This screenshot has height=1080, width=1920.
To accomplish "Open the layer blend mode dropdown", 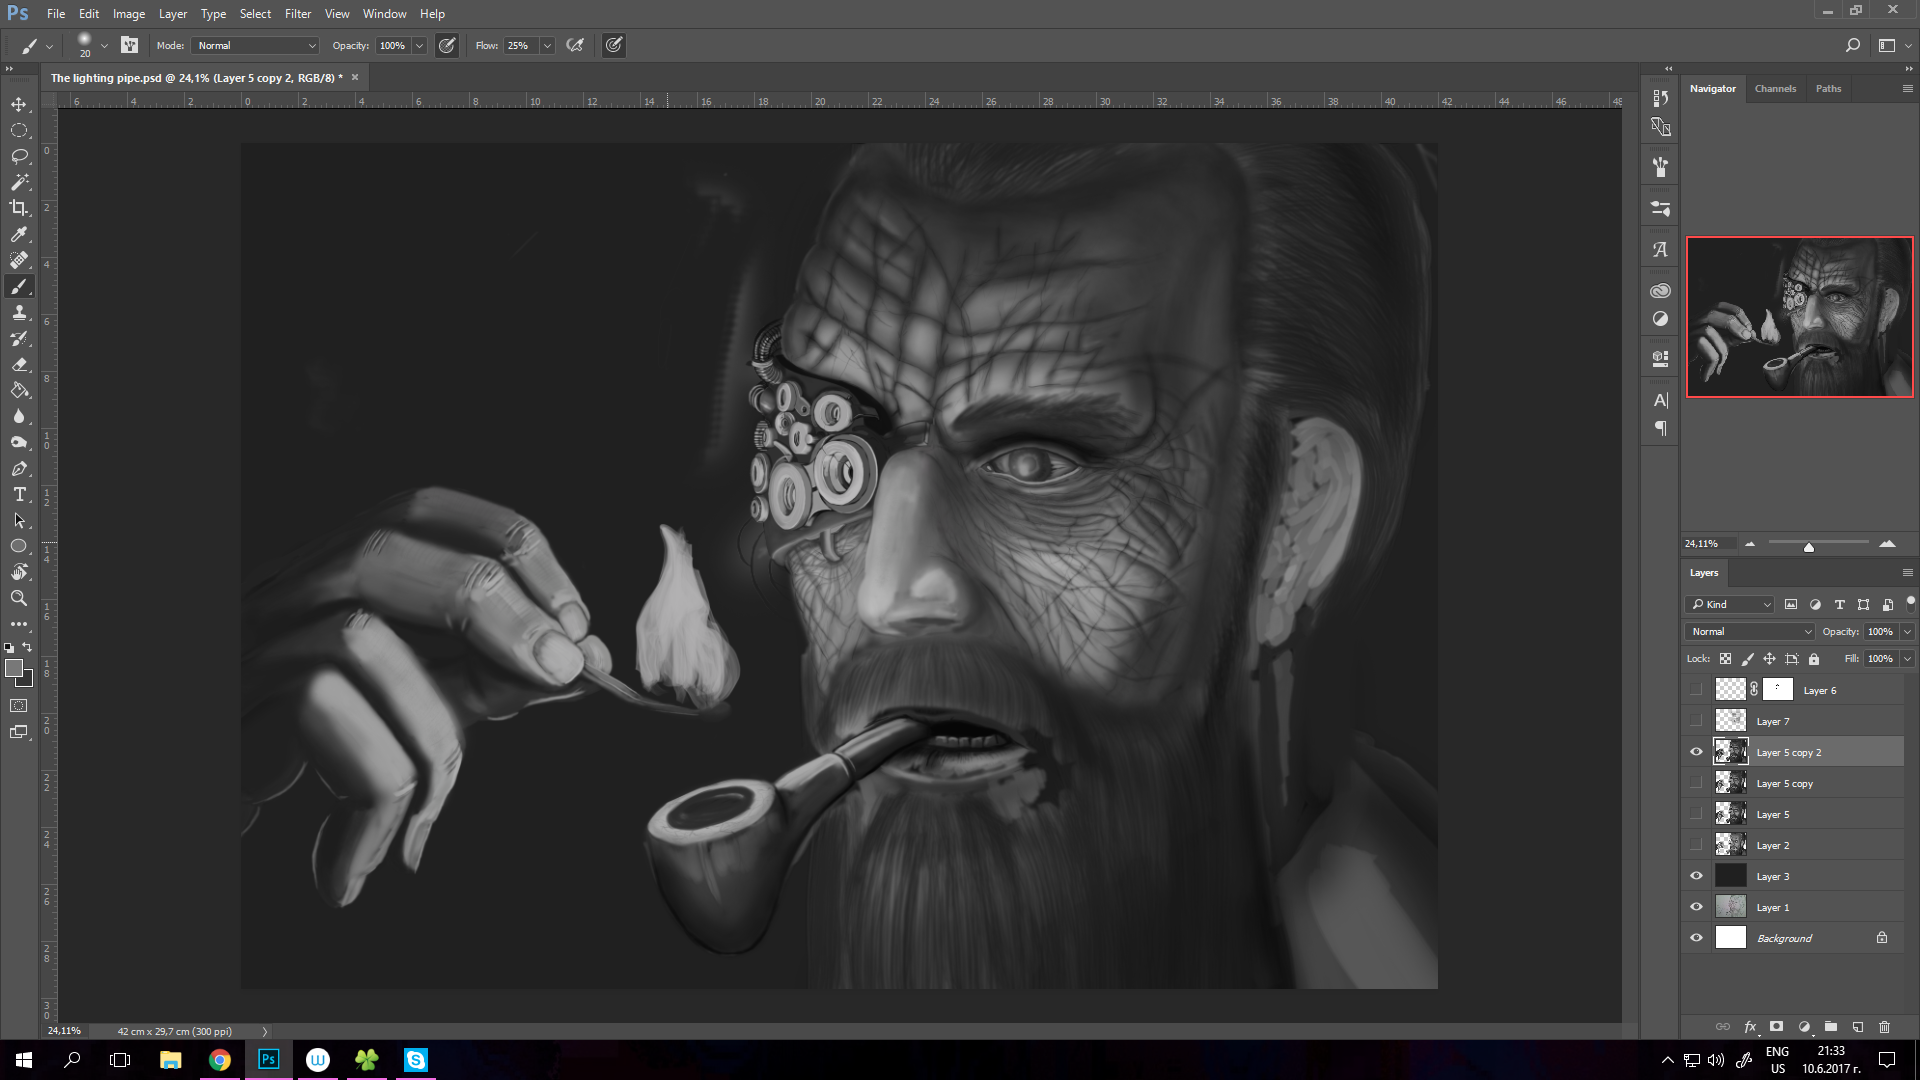I will tap(1749, 632).
